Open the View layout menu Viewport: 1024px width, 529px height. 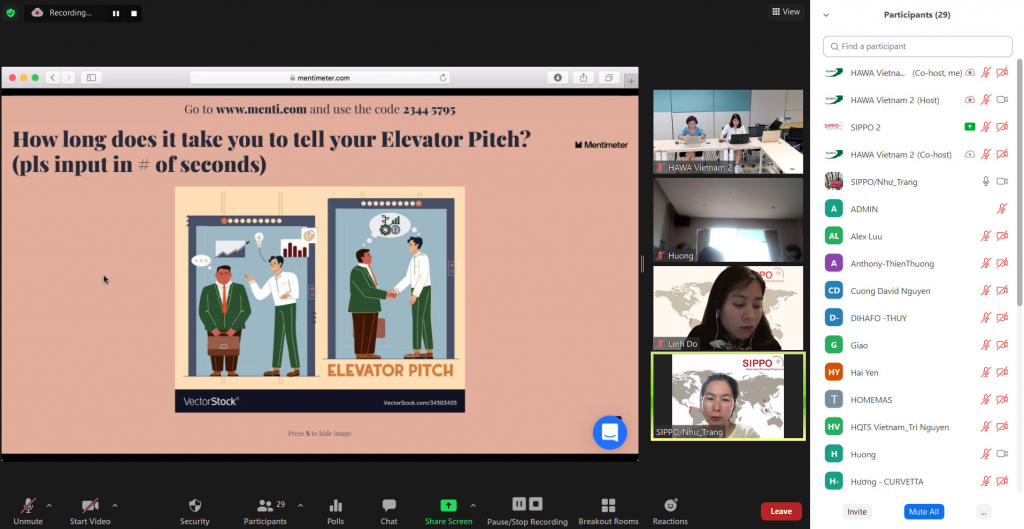(x=786, y=12)
